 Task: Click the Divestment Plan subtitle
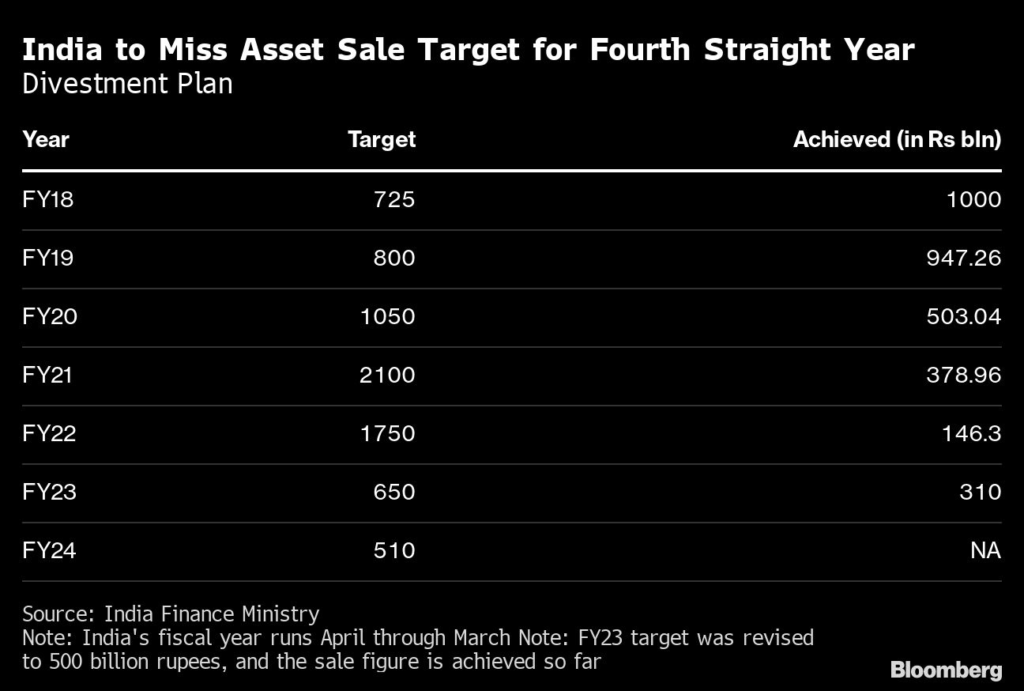[x=127, y=84]
